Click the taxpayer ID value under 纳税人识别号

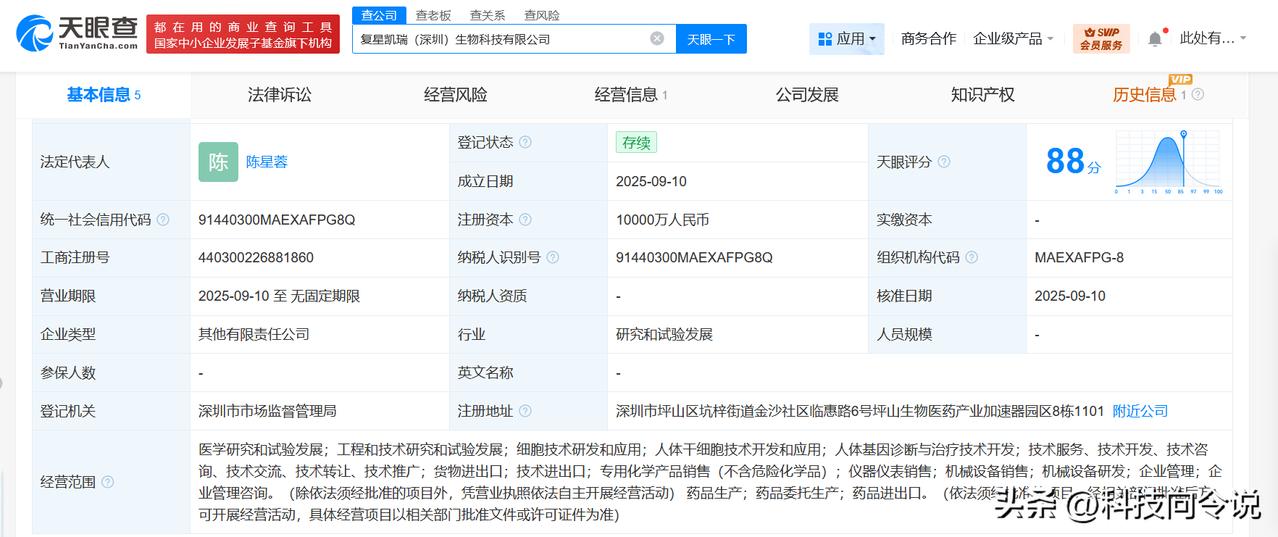(x=694, y=258)
